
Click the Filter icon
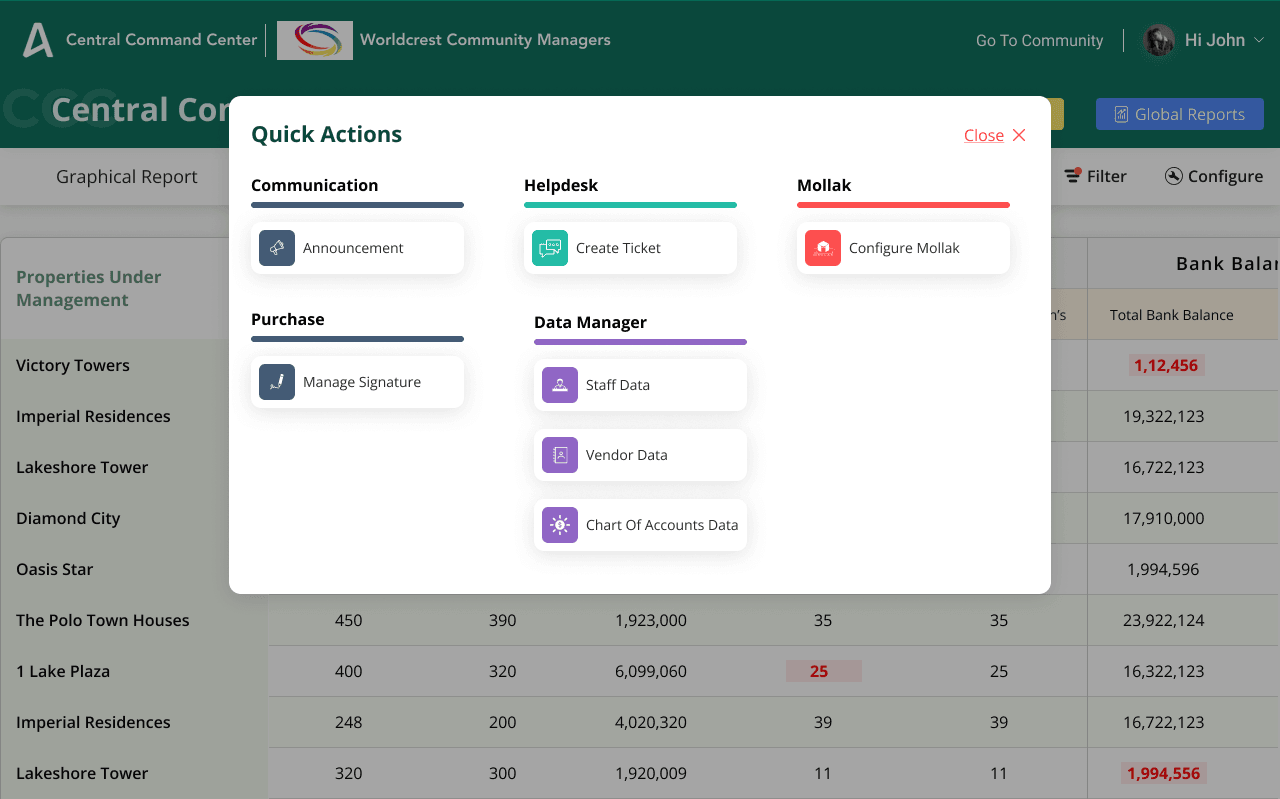pos(1072,176)
